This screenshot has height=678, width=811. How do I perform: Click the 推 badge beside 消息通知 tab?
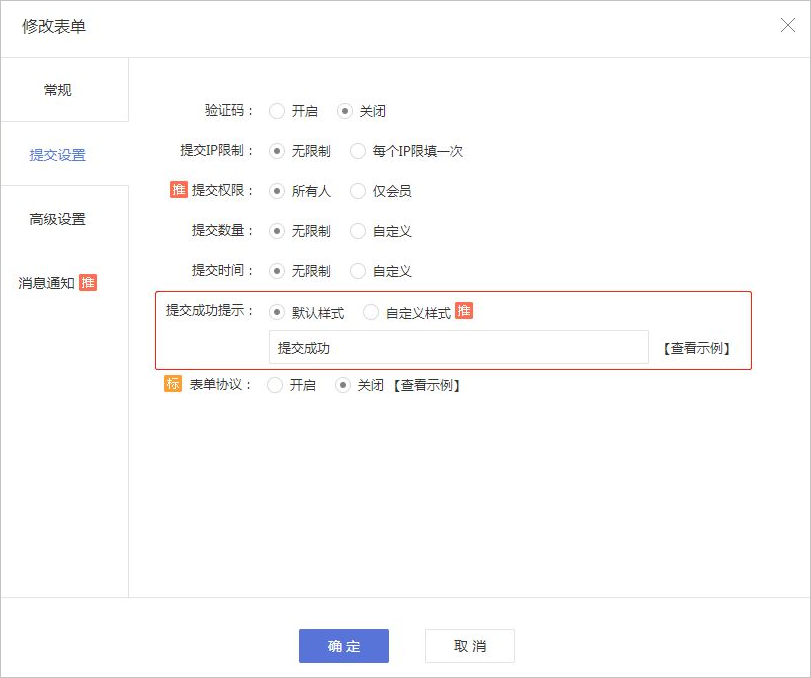(88, 283)
